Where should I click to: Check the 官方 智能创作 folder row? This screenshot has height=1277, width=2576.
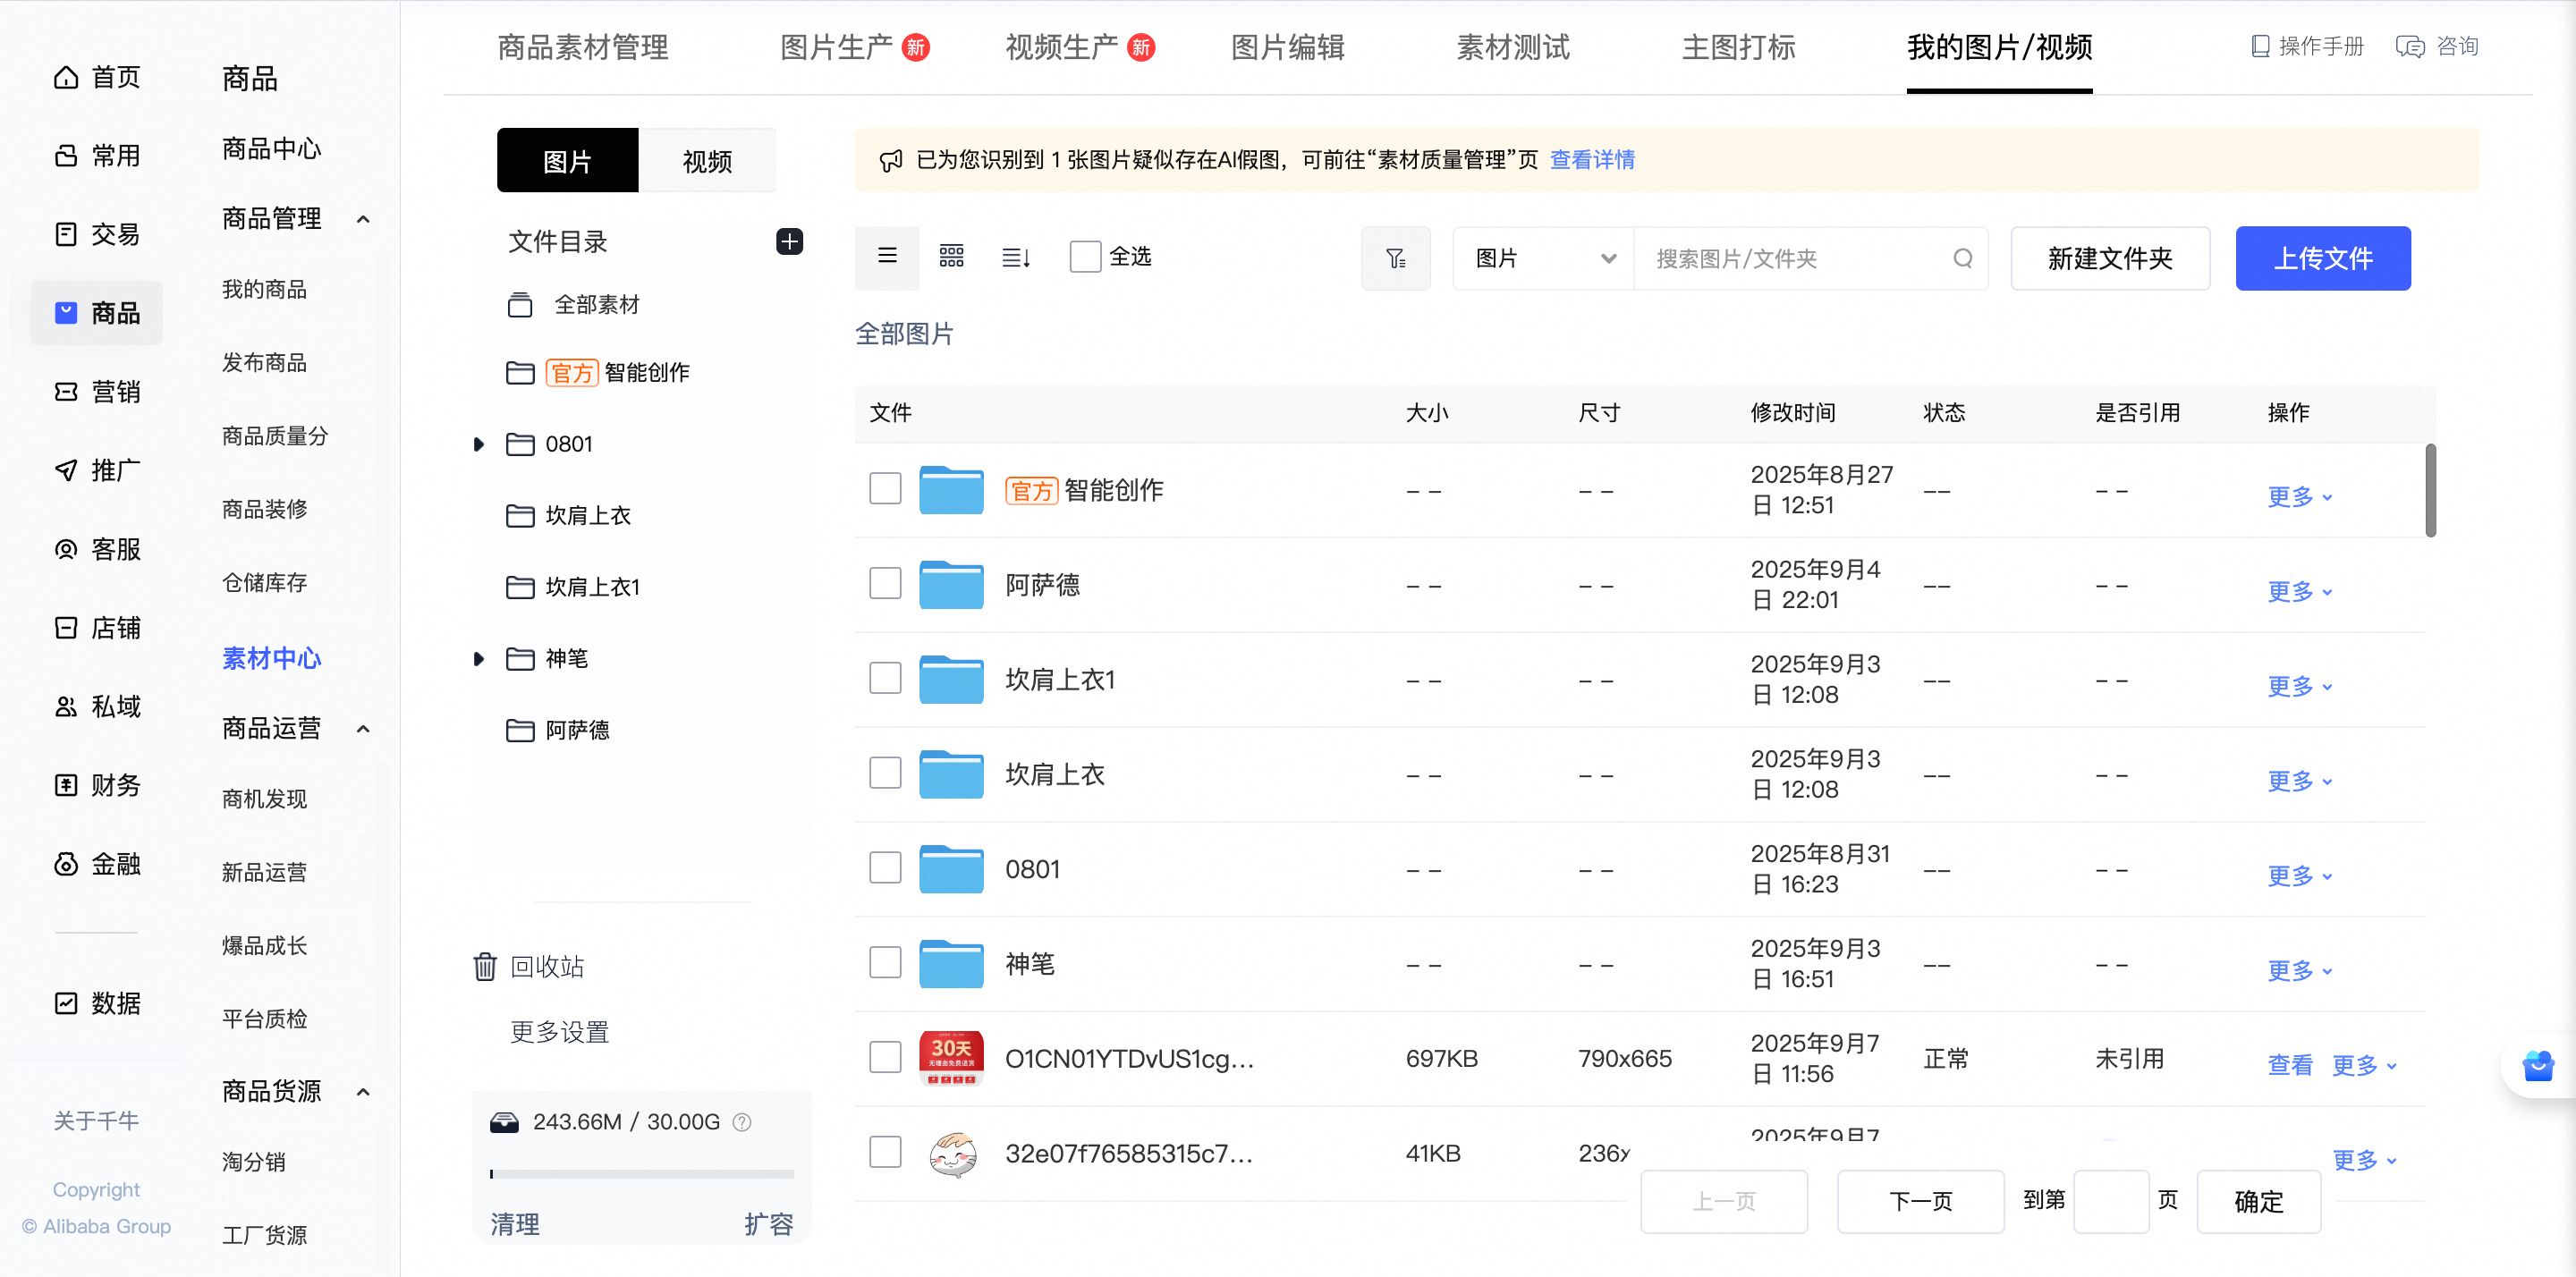[x=885, y=489]
